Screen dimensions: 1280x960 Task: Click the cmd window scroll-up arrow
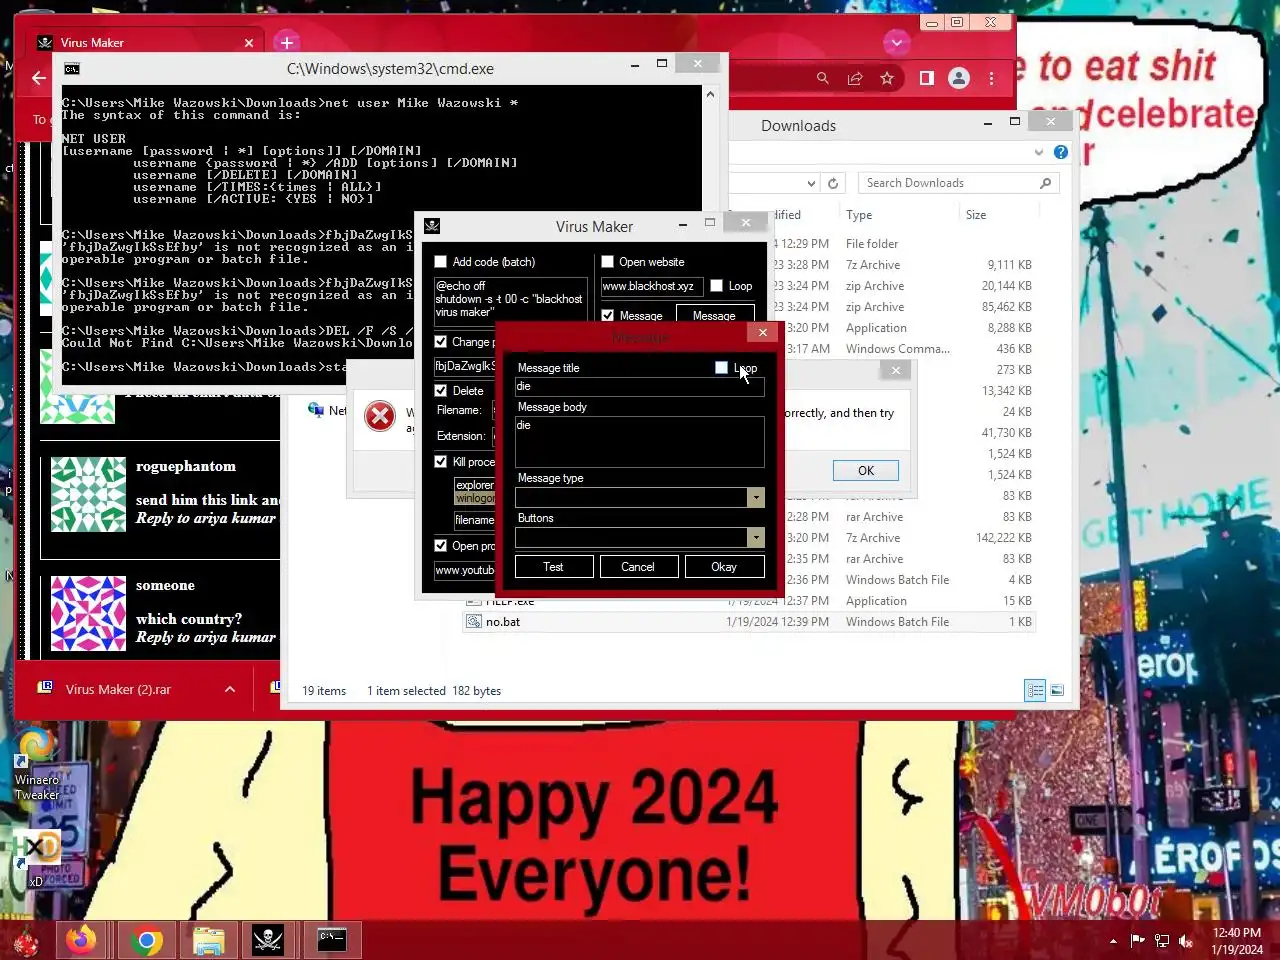710,94
